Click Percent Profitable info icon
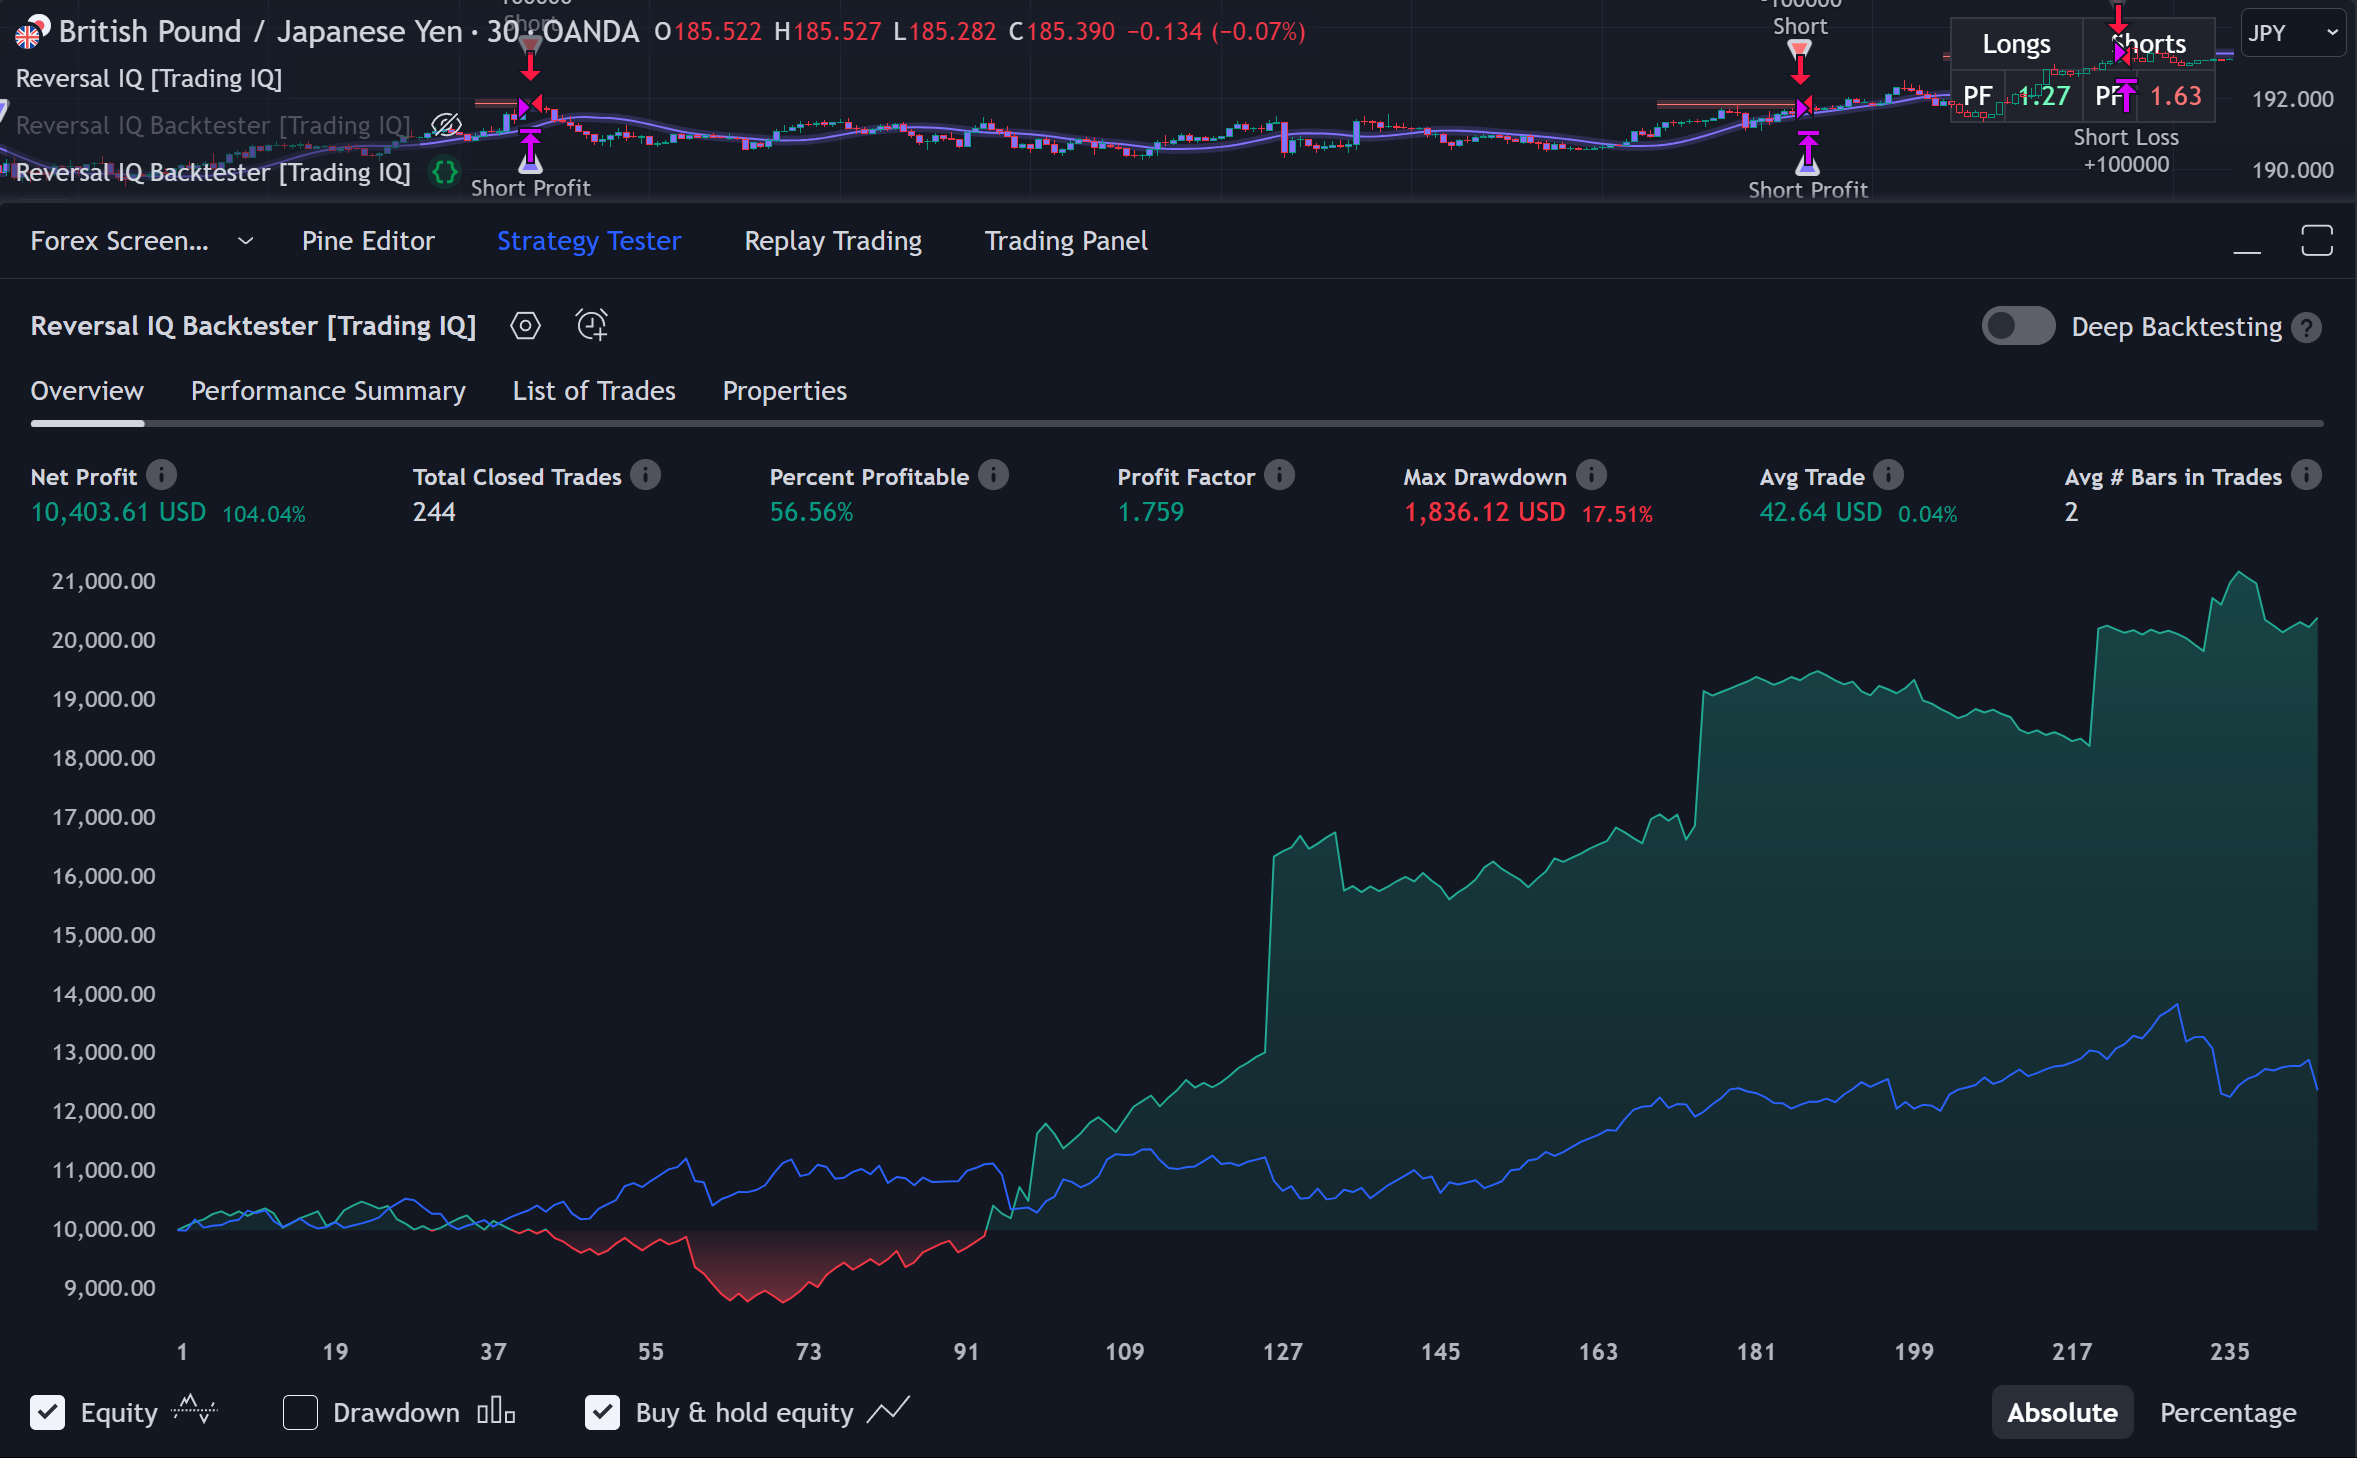This screenshot has height=1458, width=2357. [x=993, y=475]
